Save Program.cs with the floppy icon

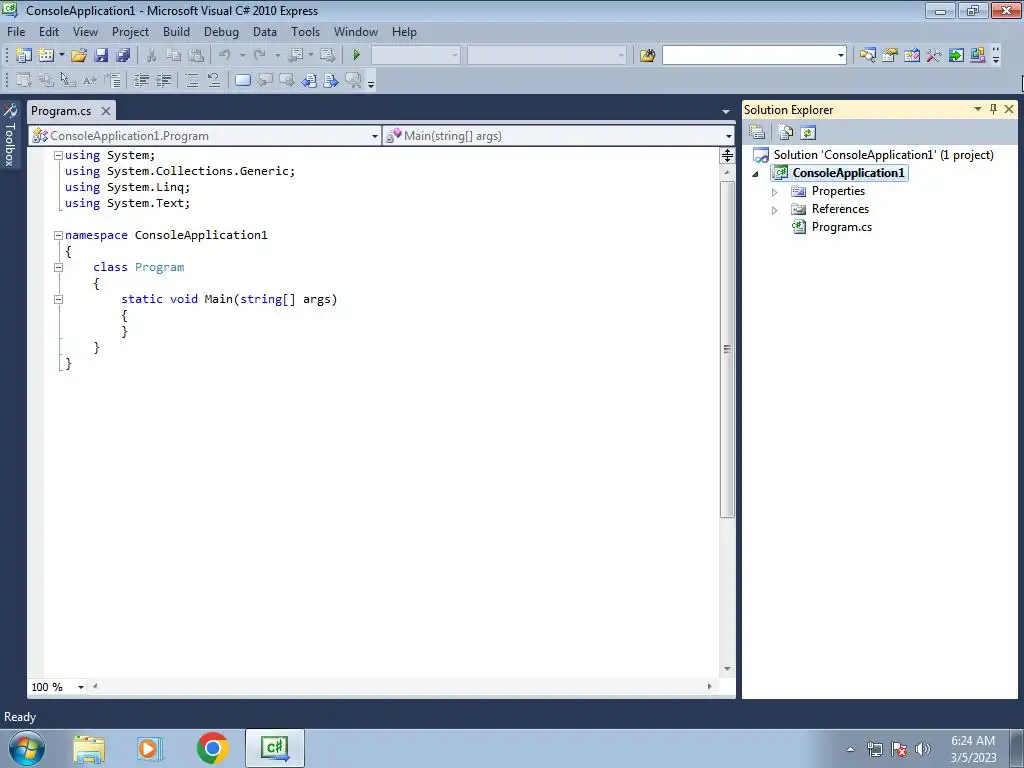[x=101, y=56]
